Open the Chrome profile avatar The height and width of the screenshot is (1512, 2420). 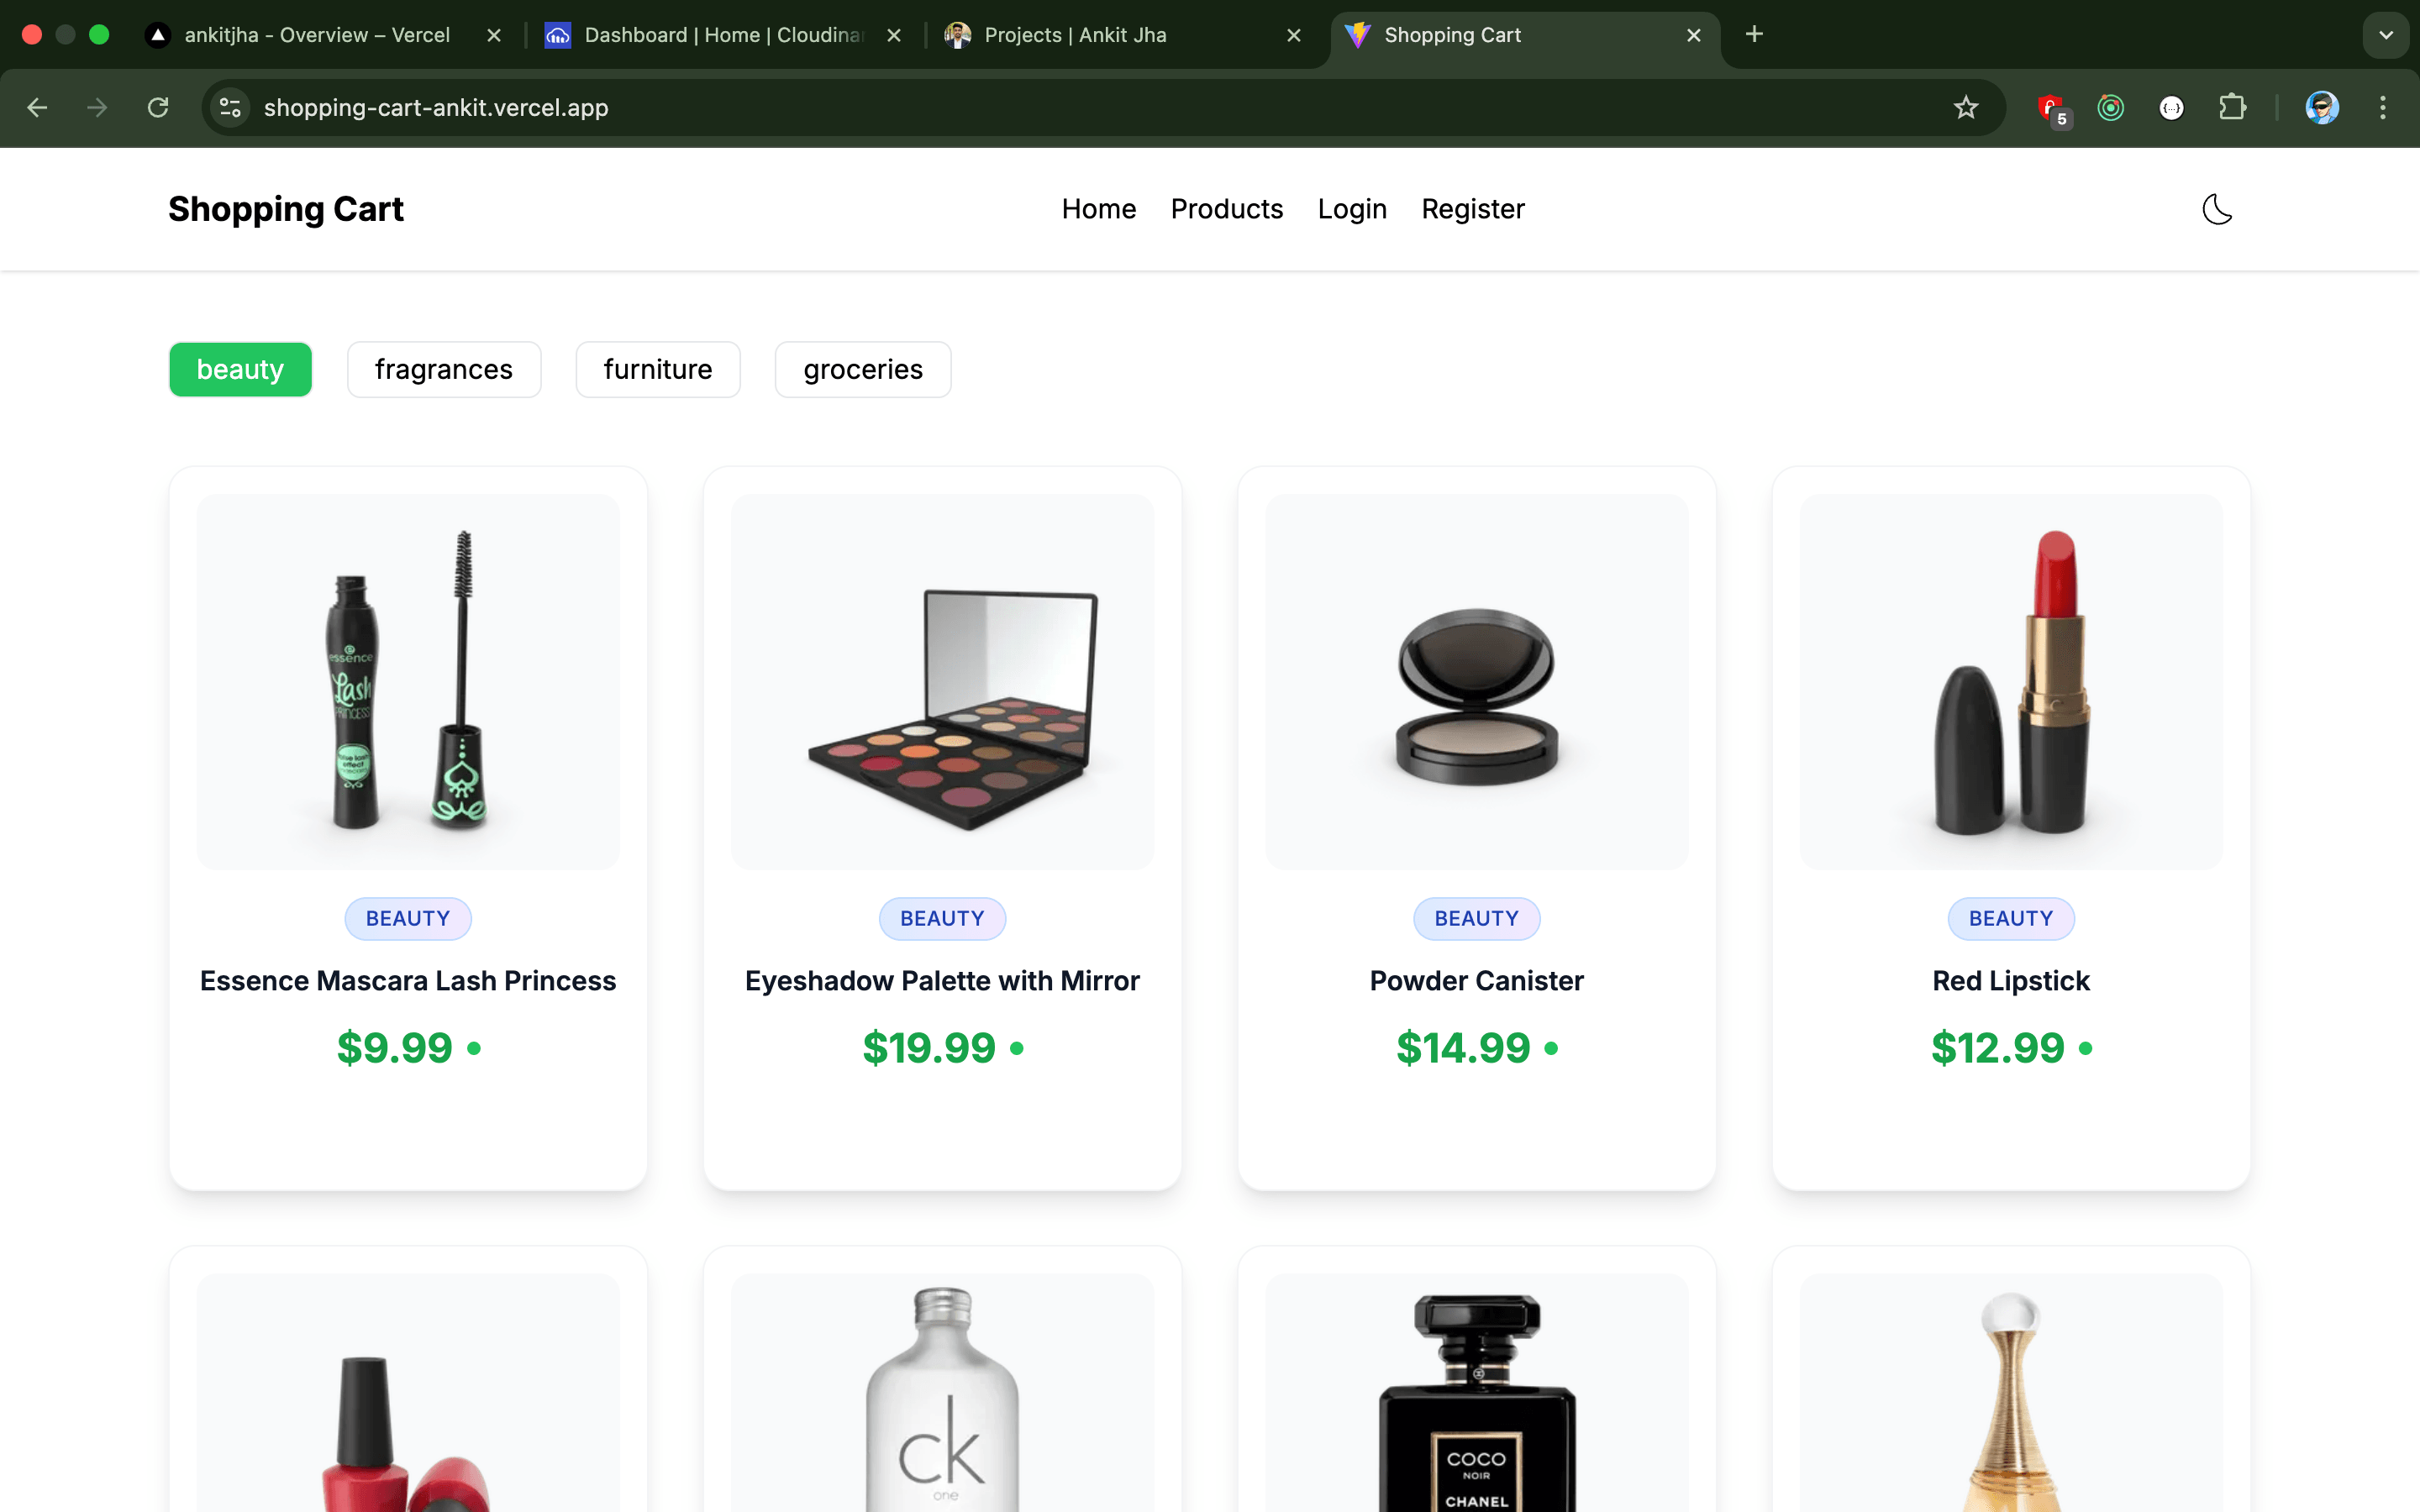click(x=2322, y=107)
